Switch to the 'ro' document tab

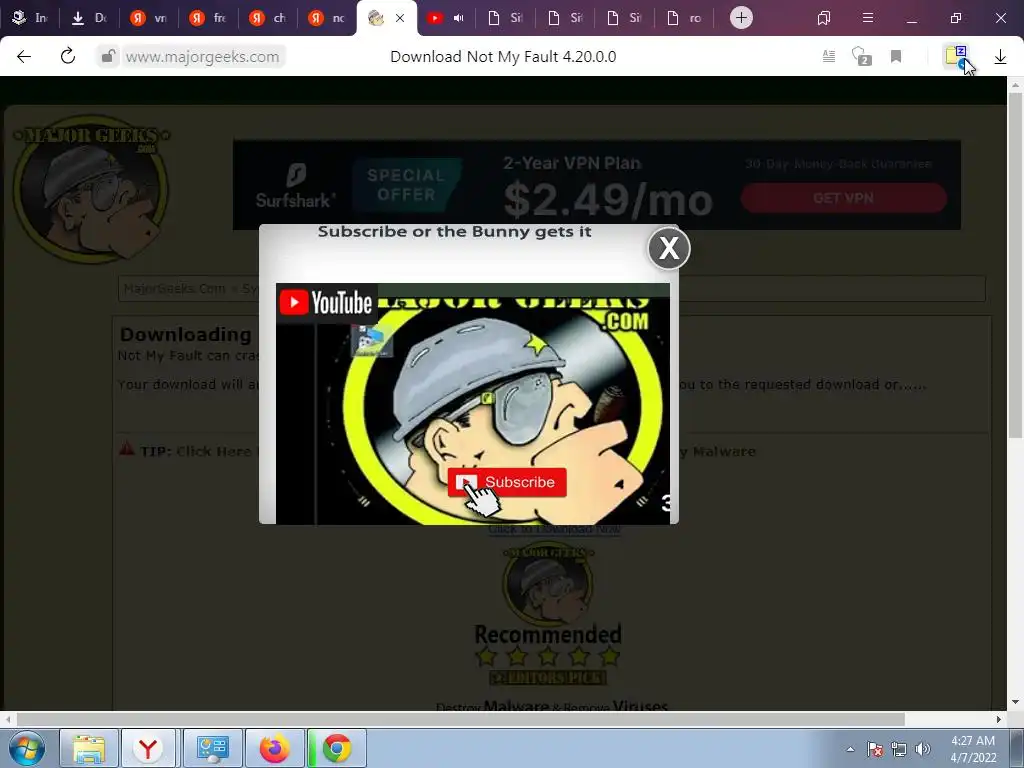click(684, 18)
